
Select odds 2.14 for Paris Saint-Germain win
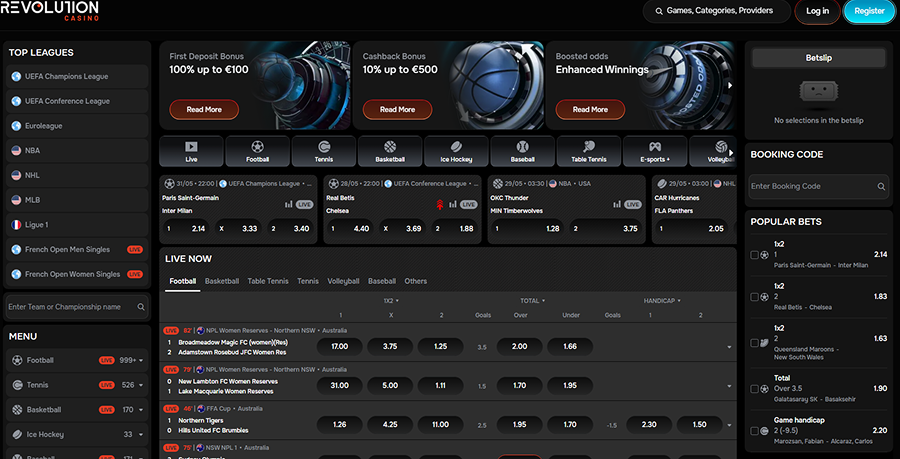click(185, 228)
